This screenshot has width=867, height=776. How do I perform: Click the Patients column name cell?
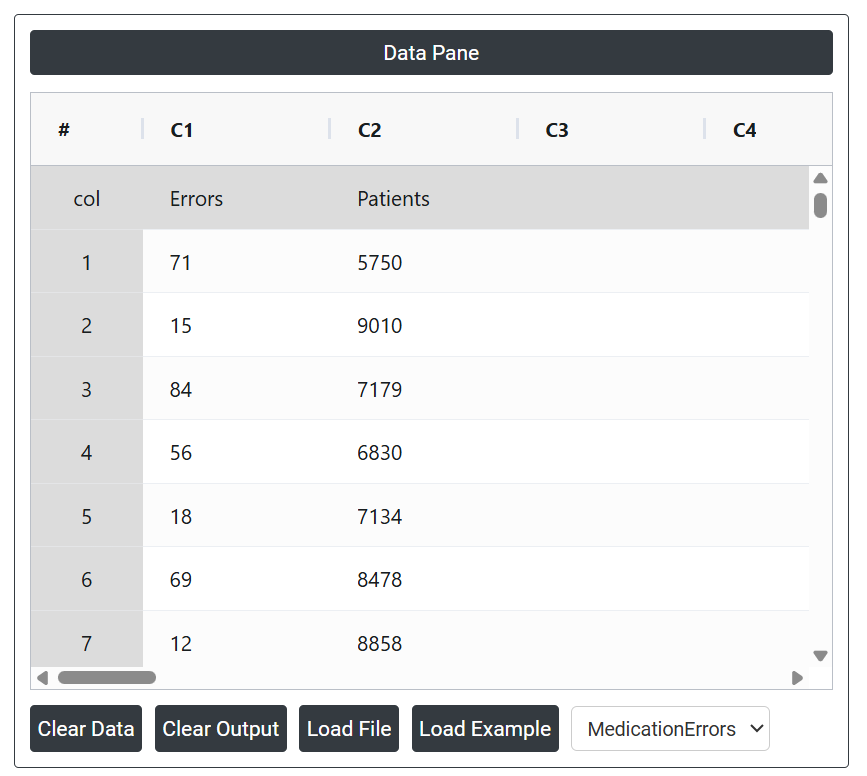click(393, 199)
